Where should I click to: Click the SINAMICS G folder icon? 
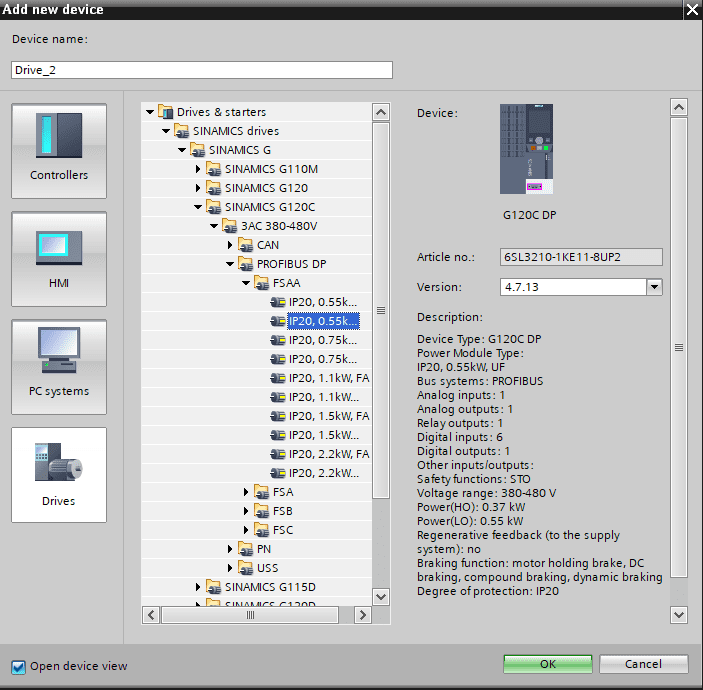coord(198,150)
